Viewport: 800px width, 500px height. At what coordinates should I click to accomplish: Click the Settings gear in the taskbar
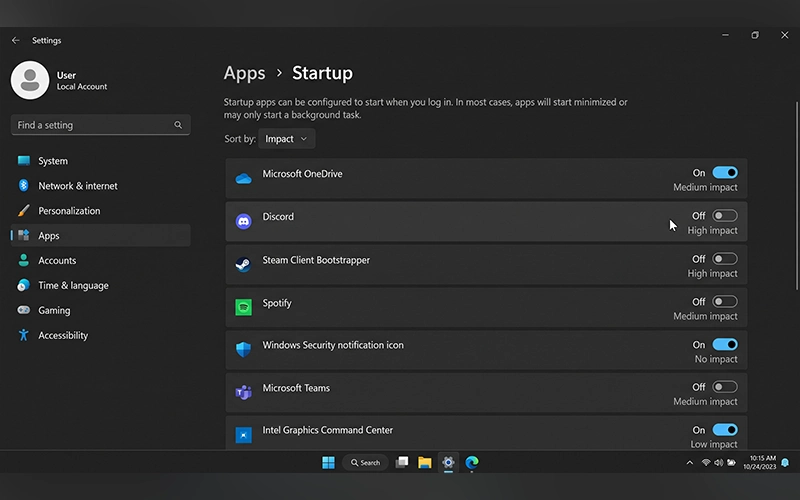pyautogui.click(x=448, y=462)
